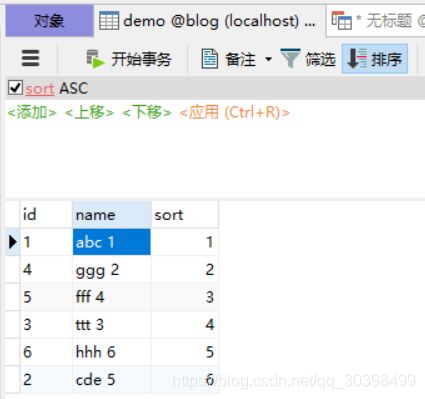
Task: Click the id cell in the cde 5 row
Action: (x=46, y=380)
